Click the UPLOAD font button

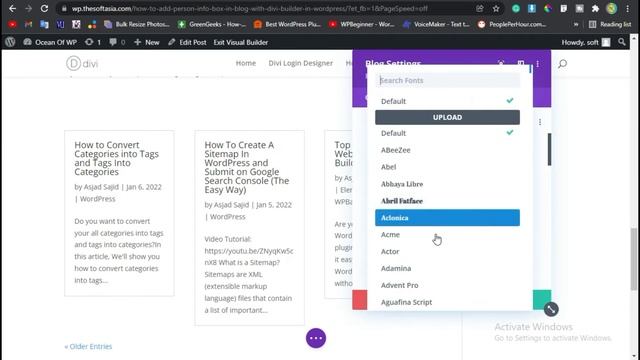447,117
